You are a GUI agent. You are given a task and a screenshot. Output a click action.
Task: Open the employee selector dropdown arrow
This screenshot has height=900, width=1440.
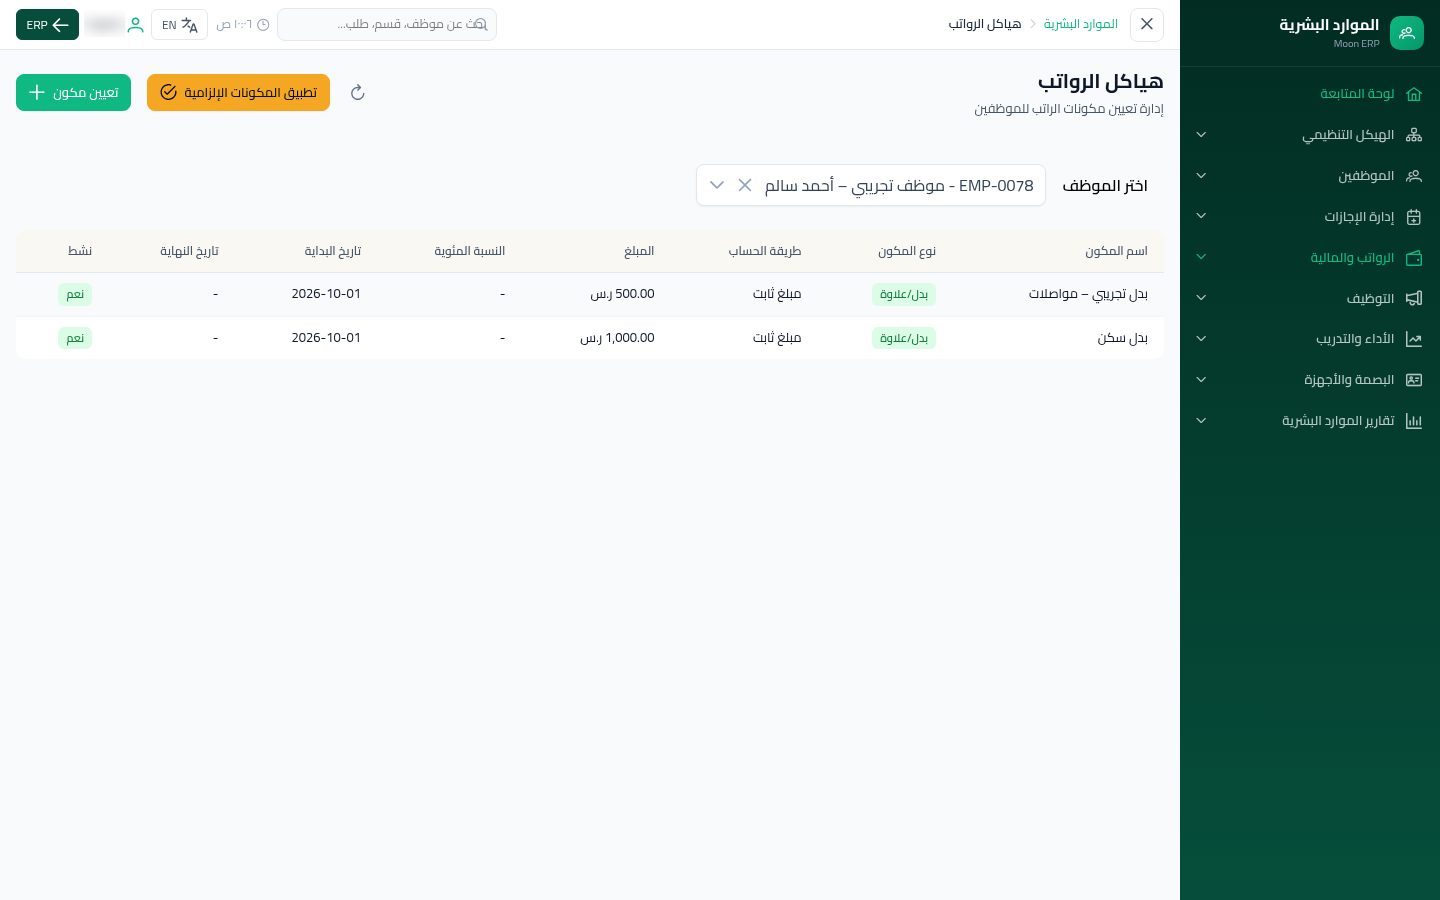[x=717, y=185]
